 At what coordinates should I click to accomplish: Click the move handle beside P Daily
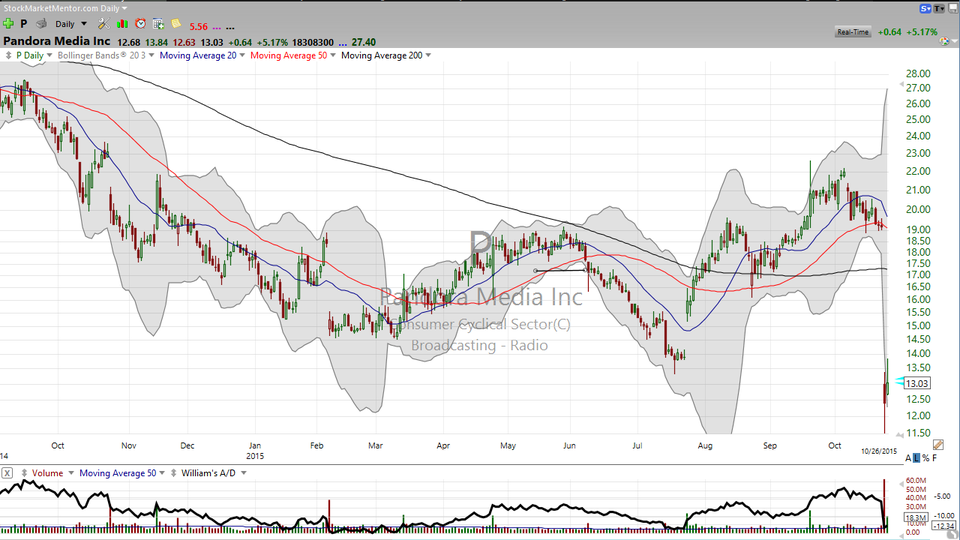click(x=9, y=55)
